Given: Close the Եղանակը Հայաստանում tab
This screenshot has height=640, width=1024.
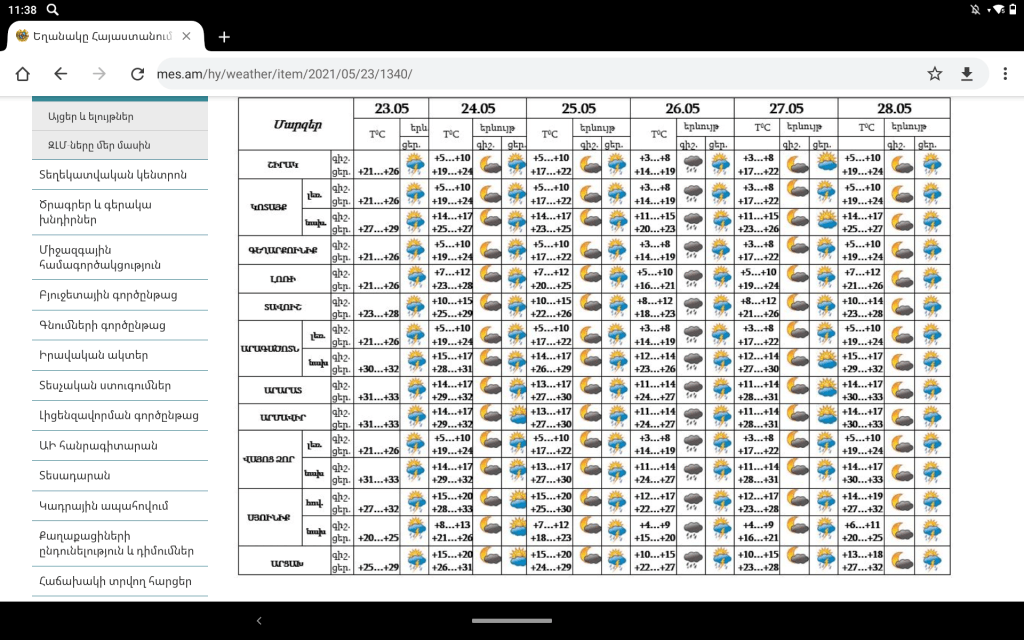Looking at the screenshot, I should tap(187, 37).
